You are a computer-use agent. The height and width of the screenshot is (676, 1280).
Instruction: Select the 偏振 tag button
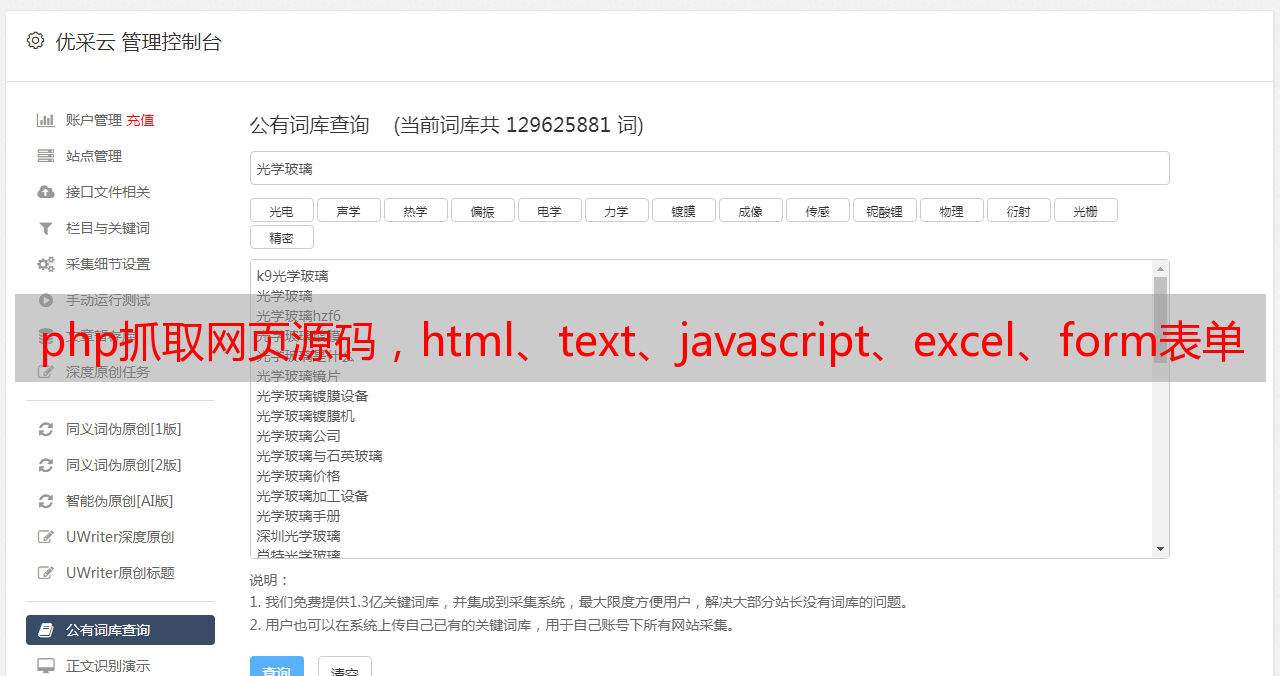[x=482, y=211]
